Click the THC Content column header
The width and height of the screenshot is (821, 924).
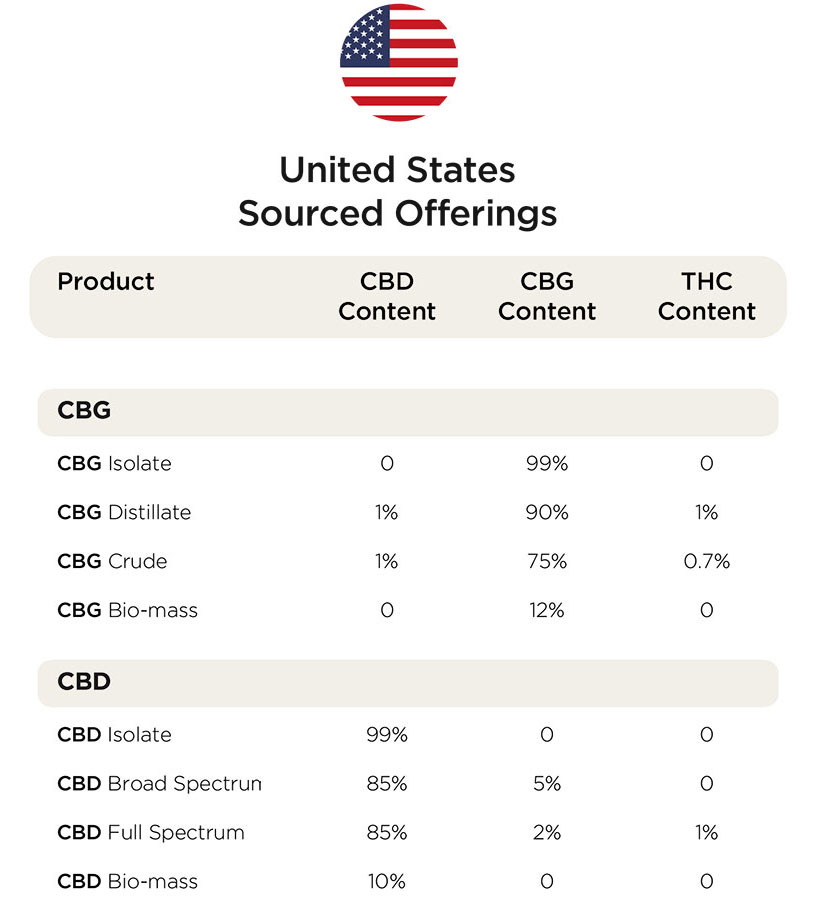(x=707, y=296)
